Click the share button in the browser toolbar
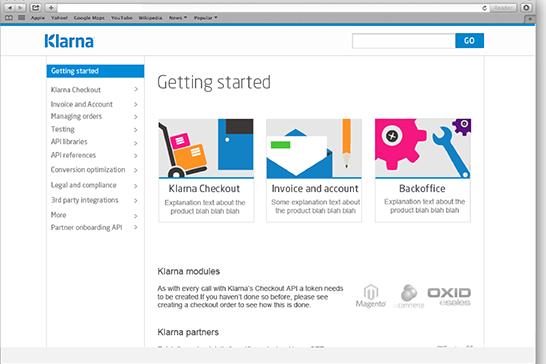The height and width of the screenshot is (364, 546). point(35,8)
